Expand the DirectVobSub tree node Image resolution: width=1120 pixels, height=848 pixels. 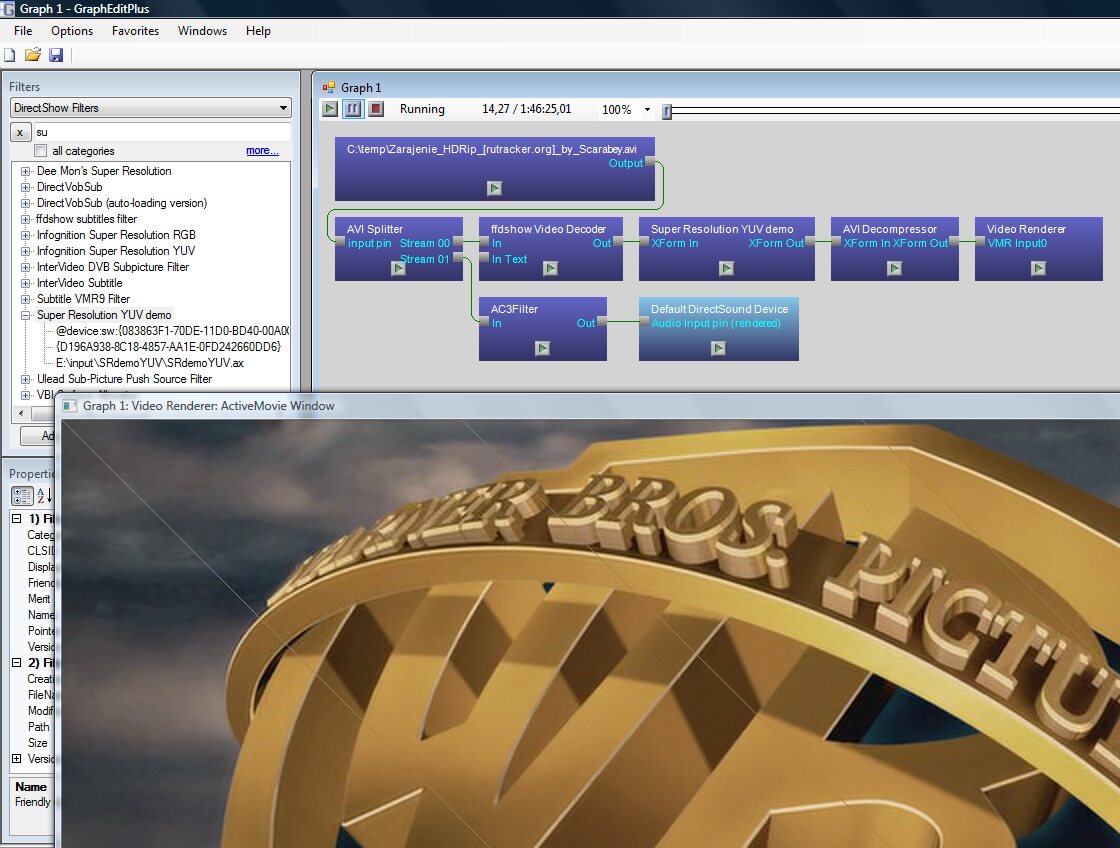[x=26, y=187]
